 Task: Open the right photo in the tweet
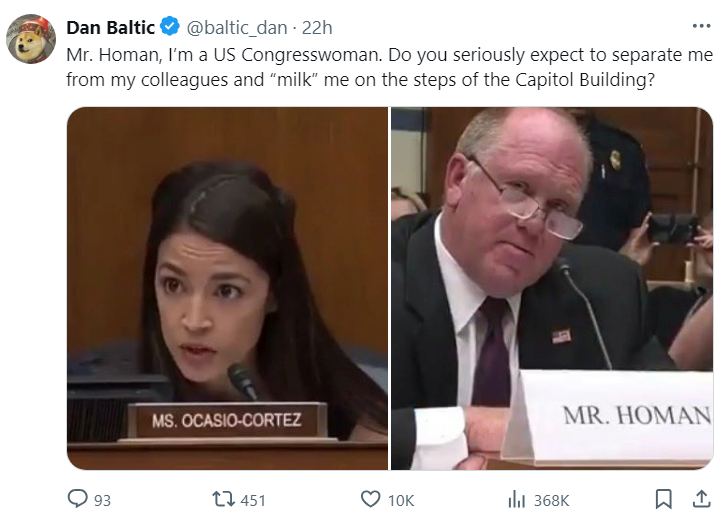pos(552,288)
